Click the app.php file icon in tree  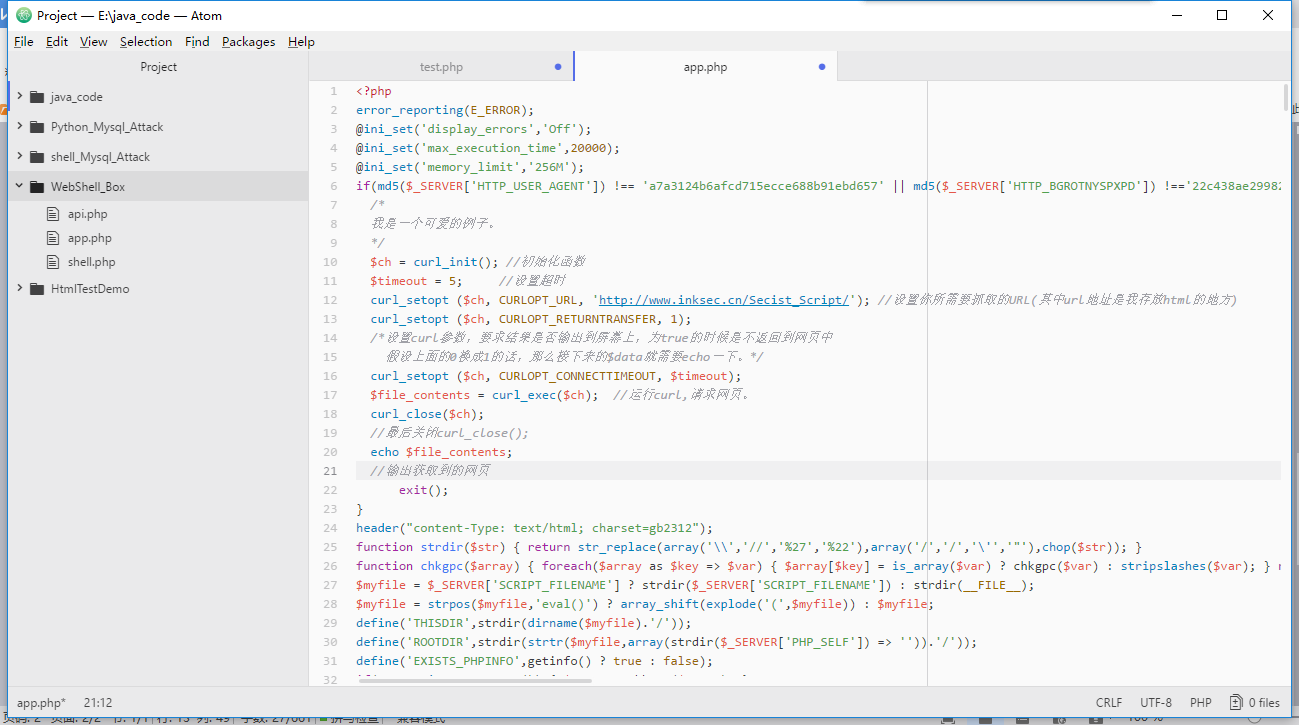point(54,238)
